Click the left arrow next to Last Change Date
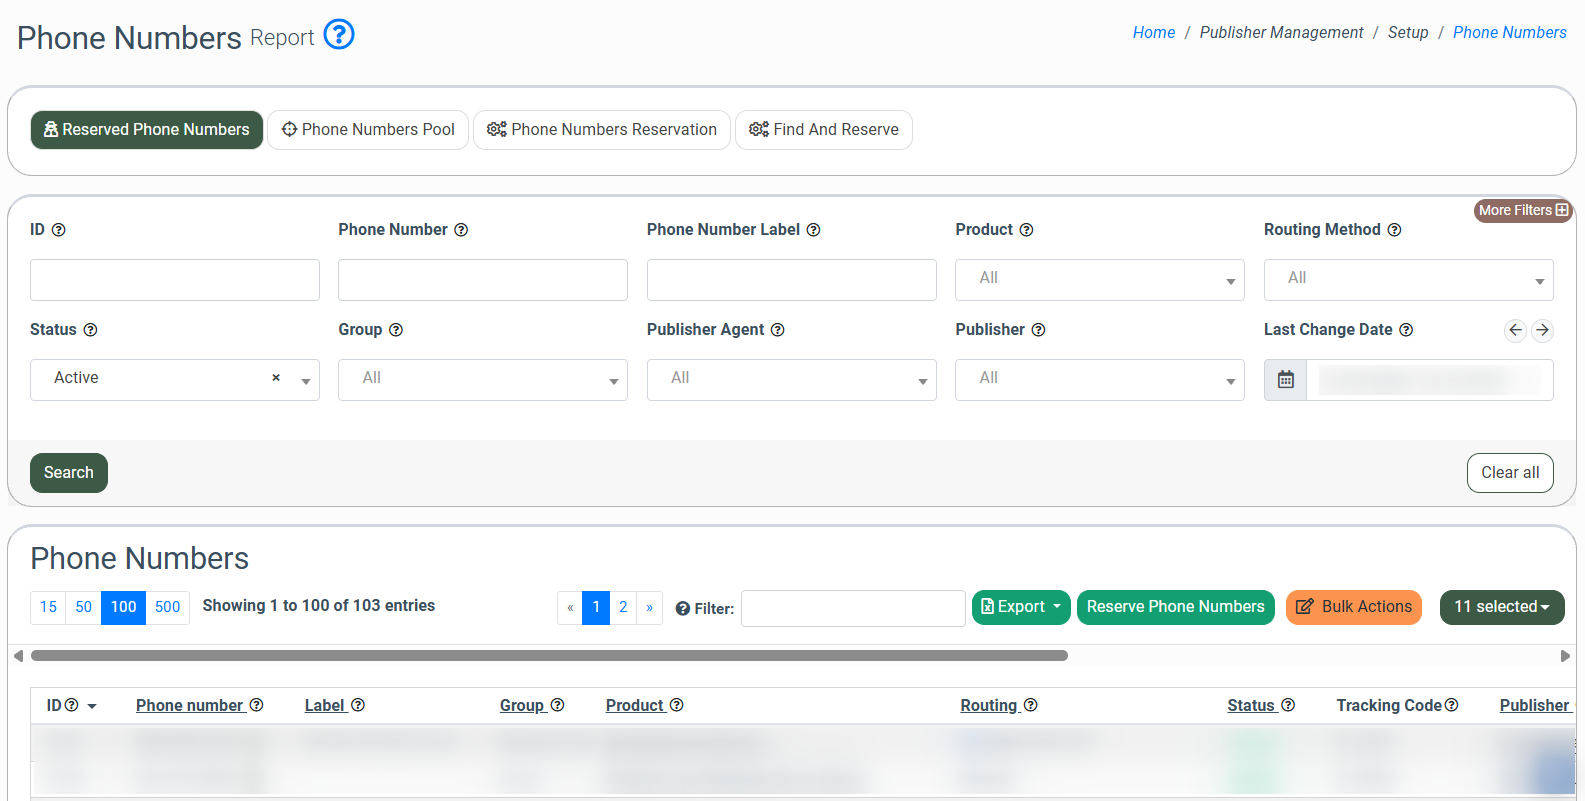 pyautogui.click(x=1515, y=330)
